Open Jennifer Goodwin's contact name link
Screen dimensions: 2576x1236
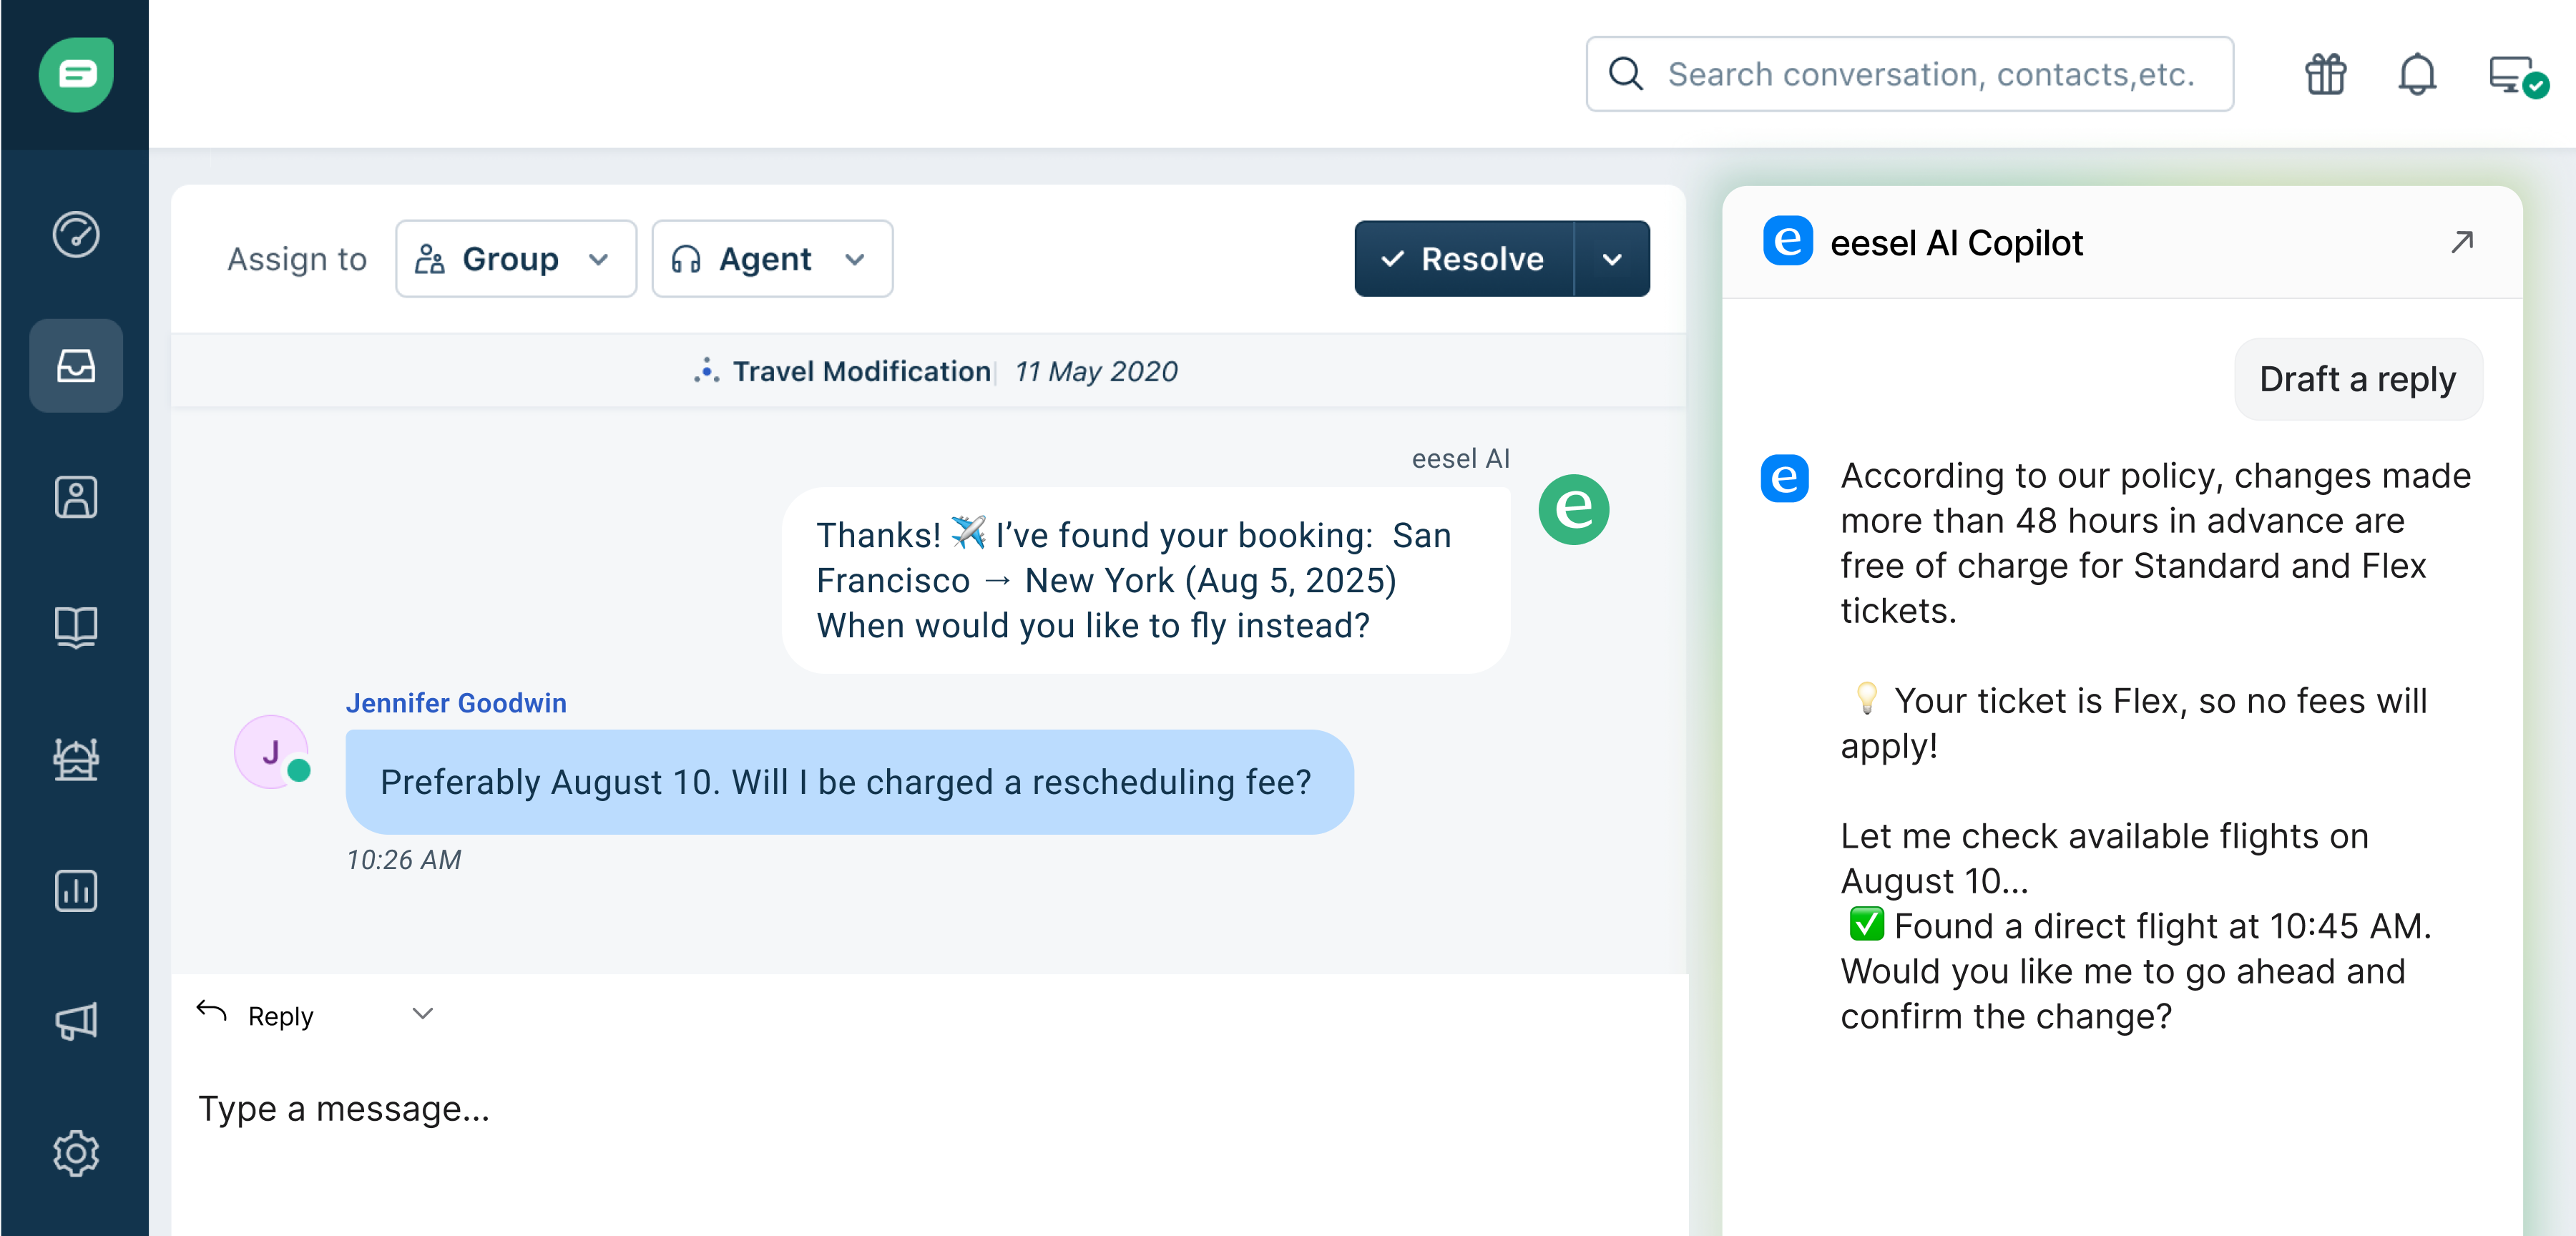(456, 703)
